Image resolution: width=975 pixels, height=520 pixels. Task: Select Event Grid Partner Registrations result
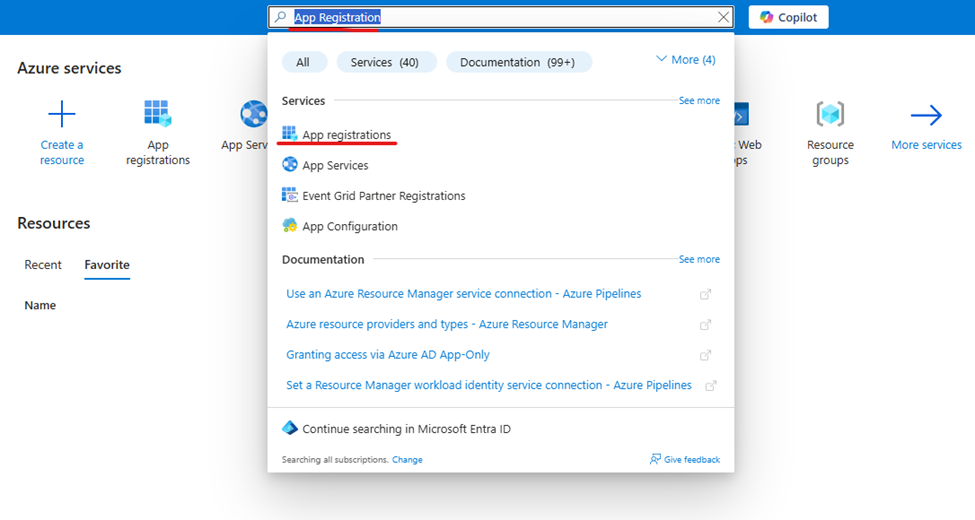(x=383, y=196)
